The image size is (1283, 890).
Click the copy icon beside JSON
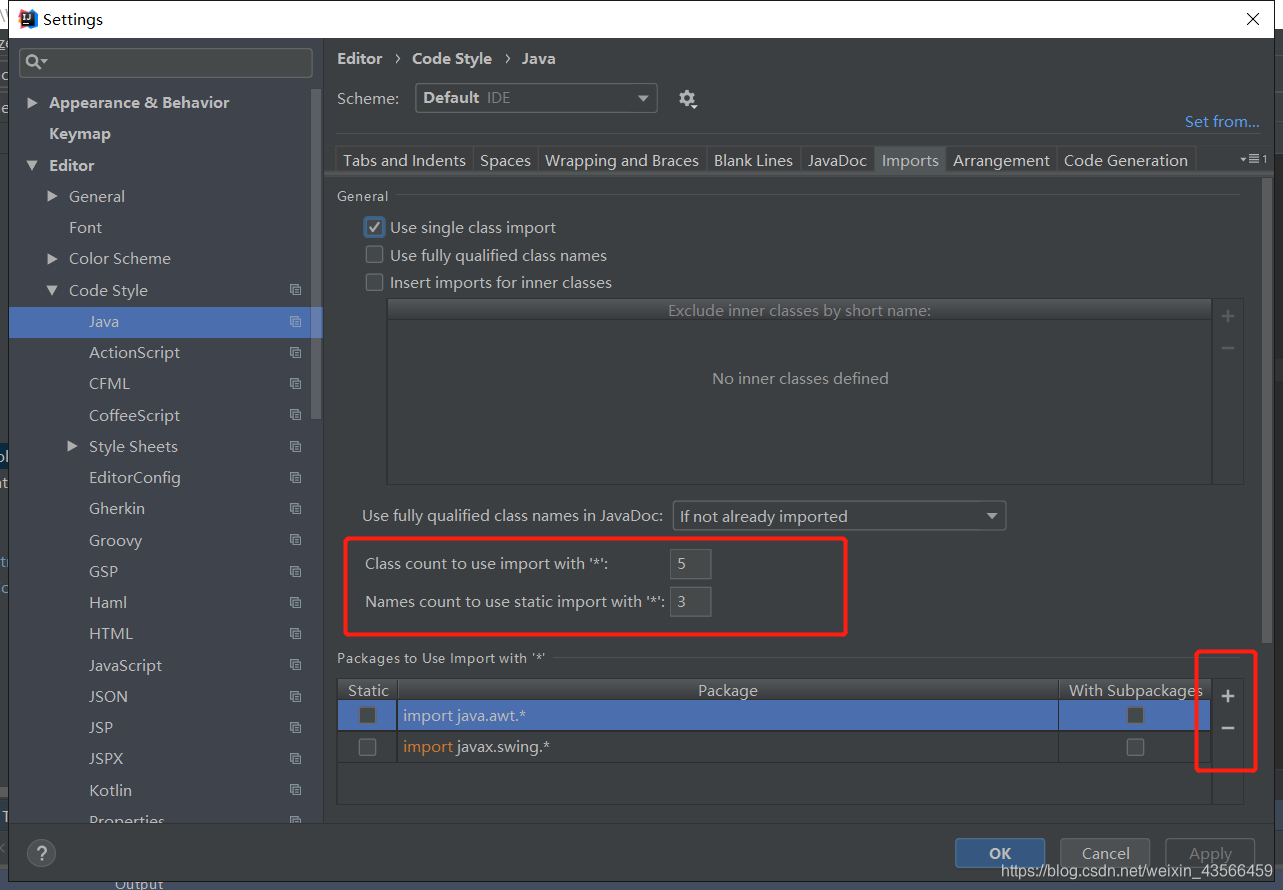click(x=295, y=696)
